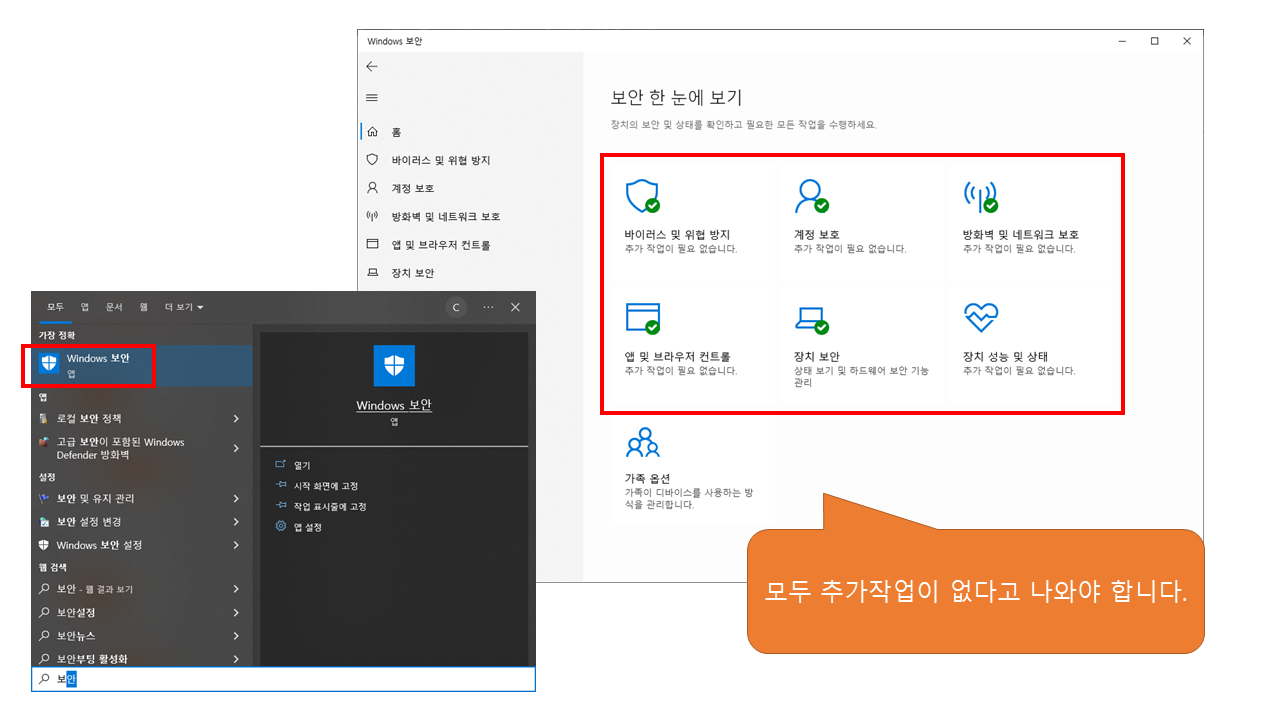Image resolution: width=1280 pixels, height=720 pixels.
Task: Click the search input field containing 보안
Action: pos(283,680)
